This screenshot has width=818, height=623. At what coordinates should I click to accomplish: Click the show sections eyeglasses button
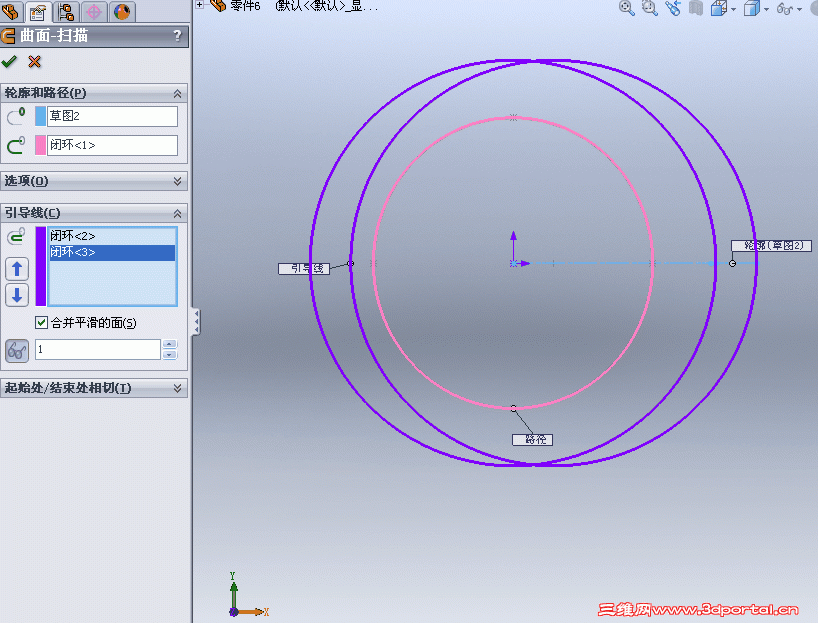point(17,350)
